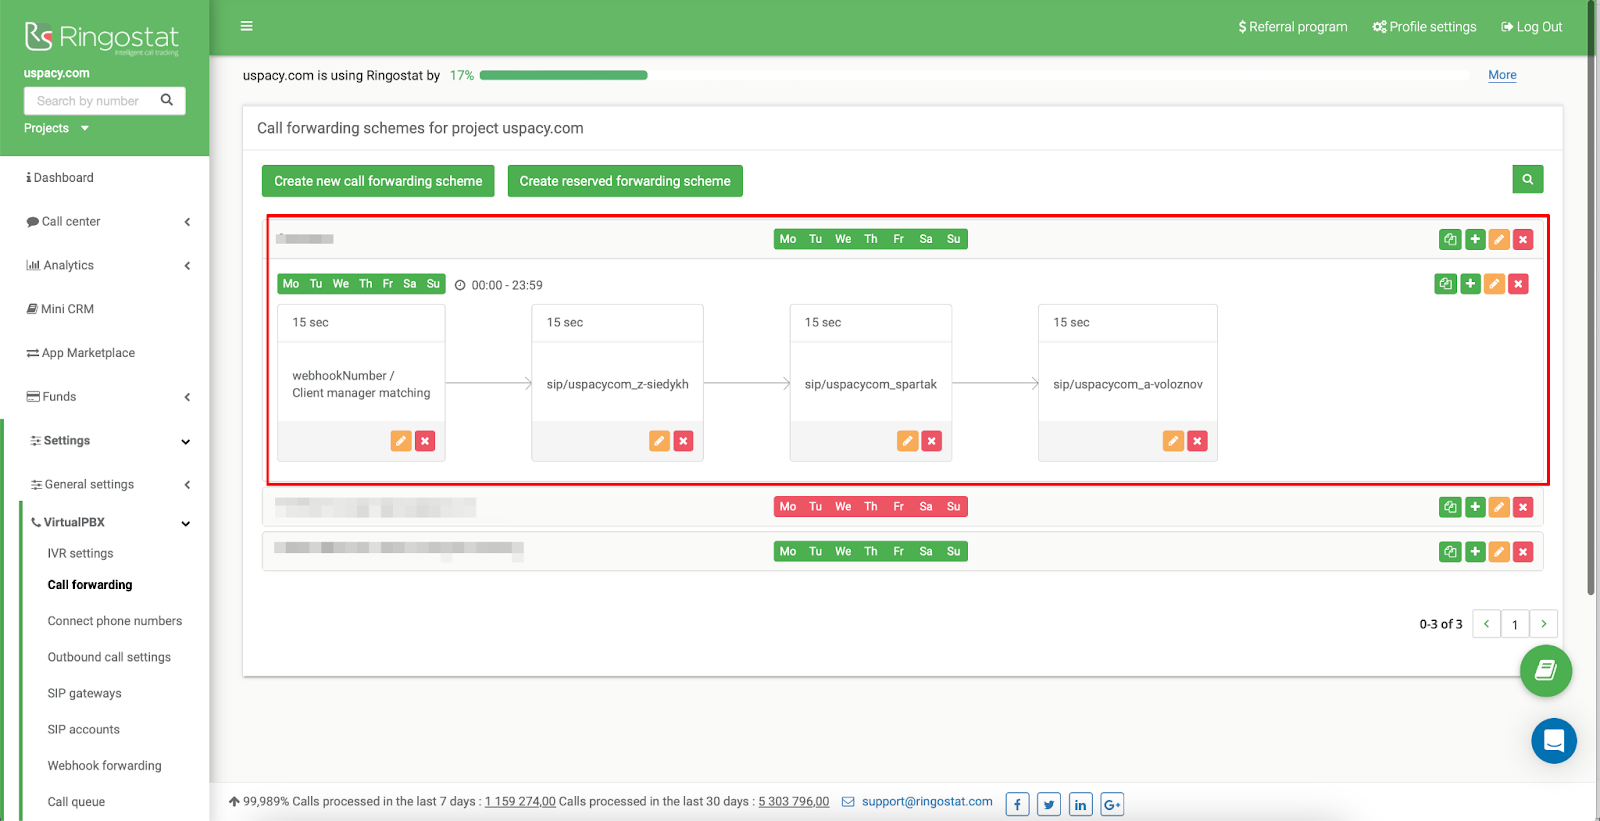Open Call queue page
Image resolution: width=1600 pixels, height=821 pixels.
click(76, 801)
